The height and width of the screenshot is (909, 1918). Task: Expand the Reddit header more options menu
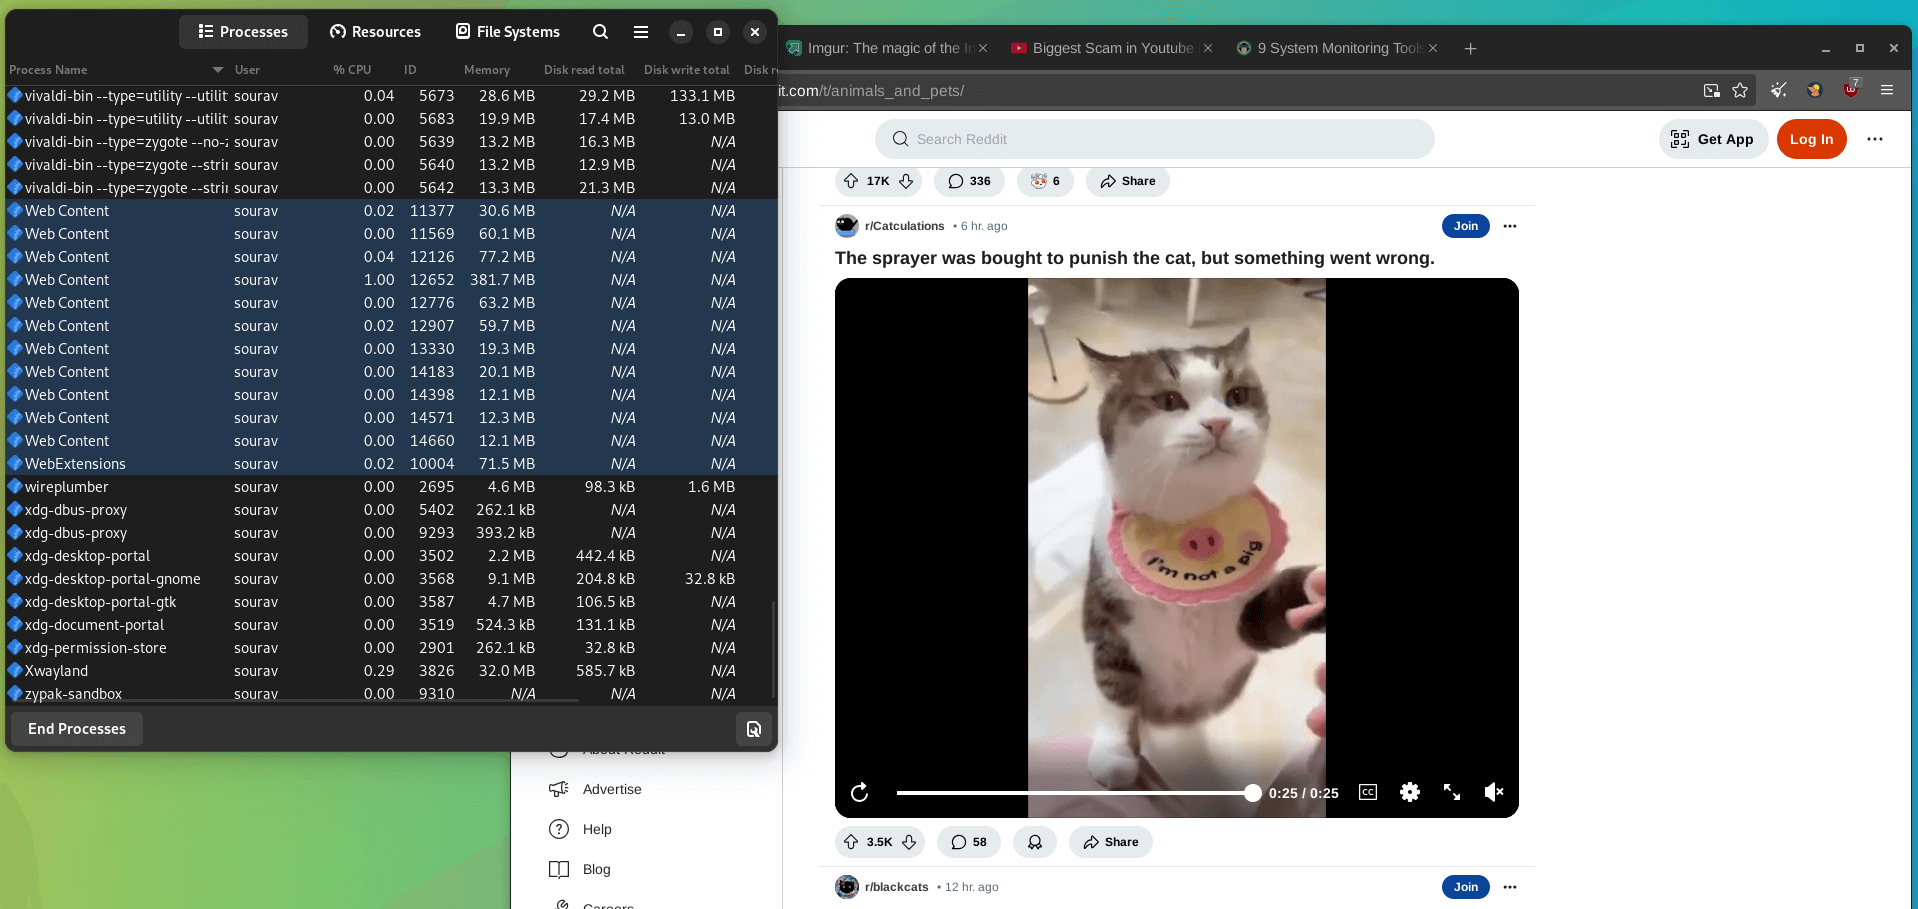[1875, 139]
